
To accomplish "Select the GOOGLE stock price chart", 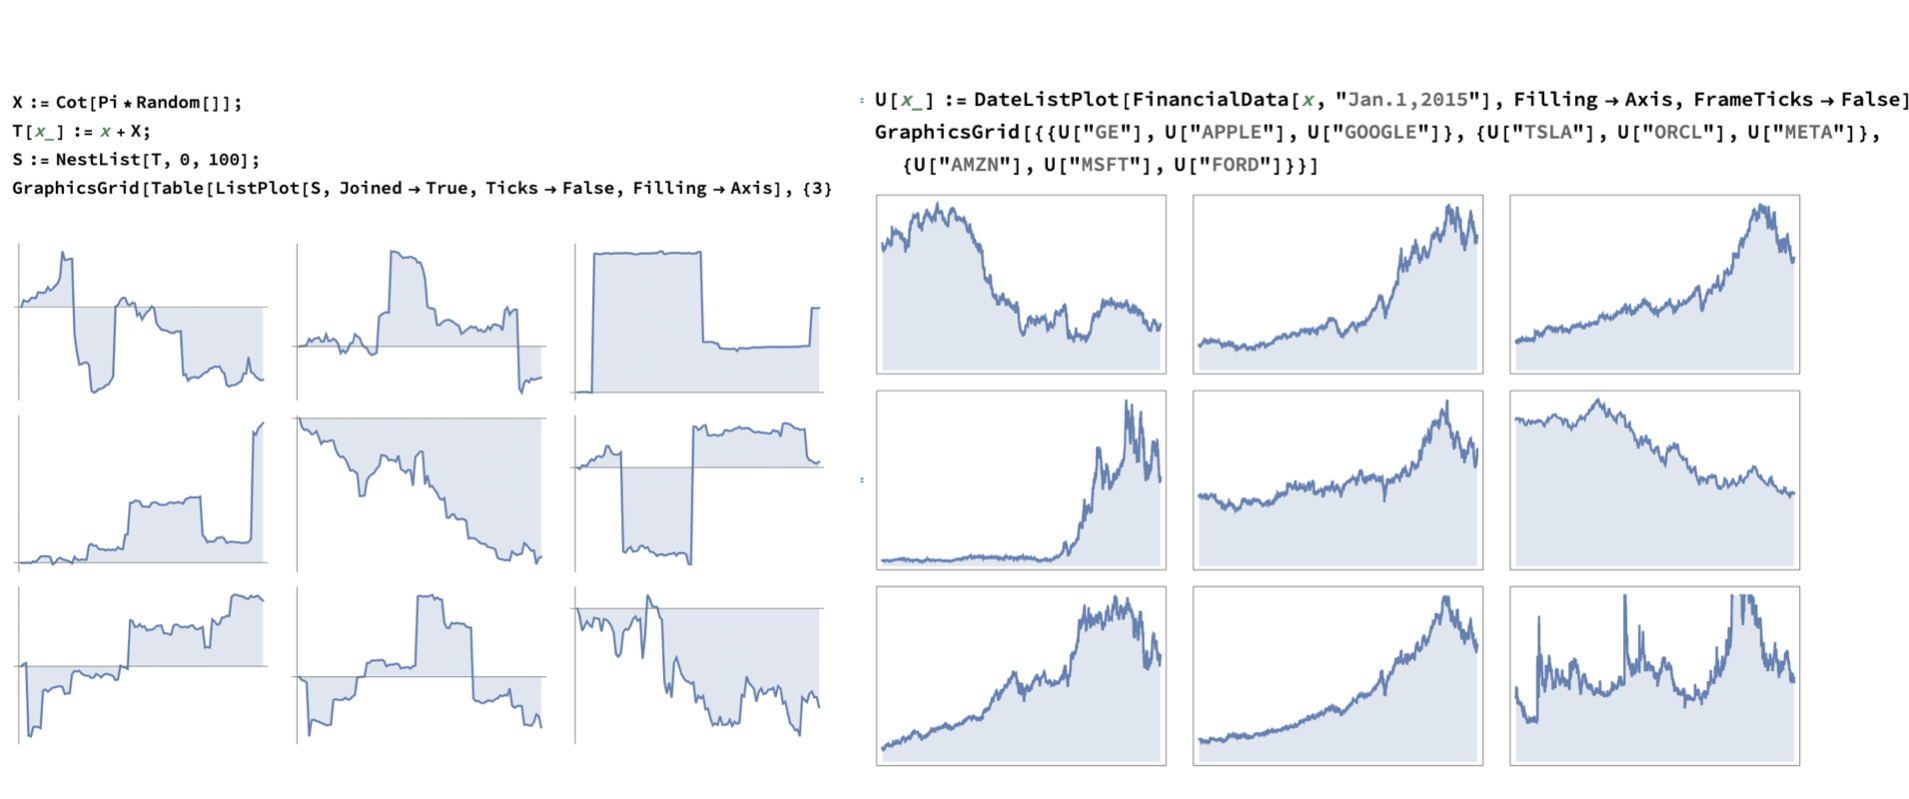I will [x=1654, y=284].
